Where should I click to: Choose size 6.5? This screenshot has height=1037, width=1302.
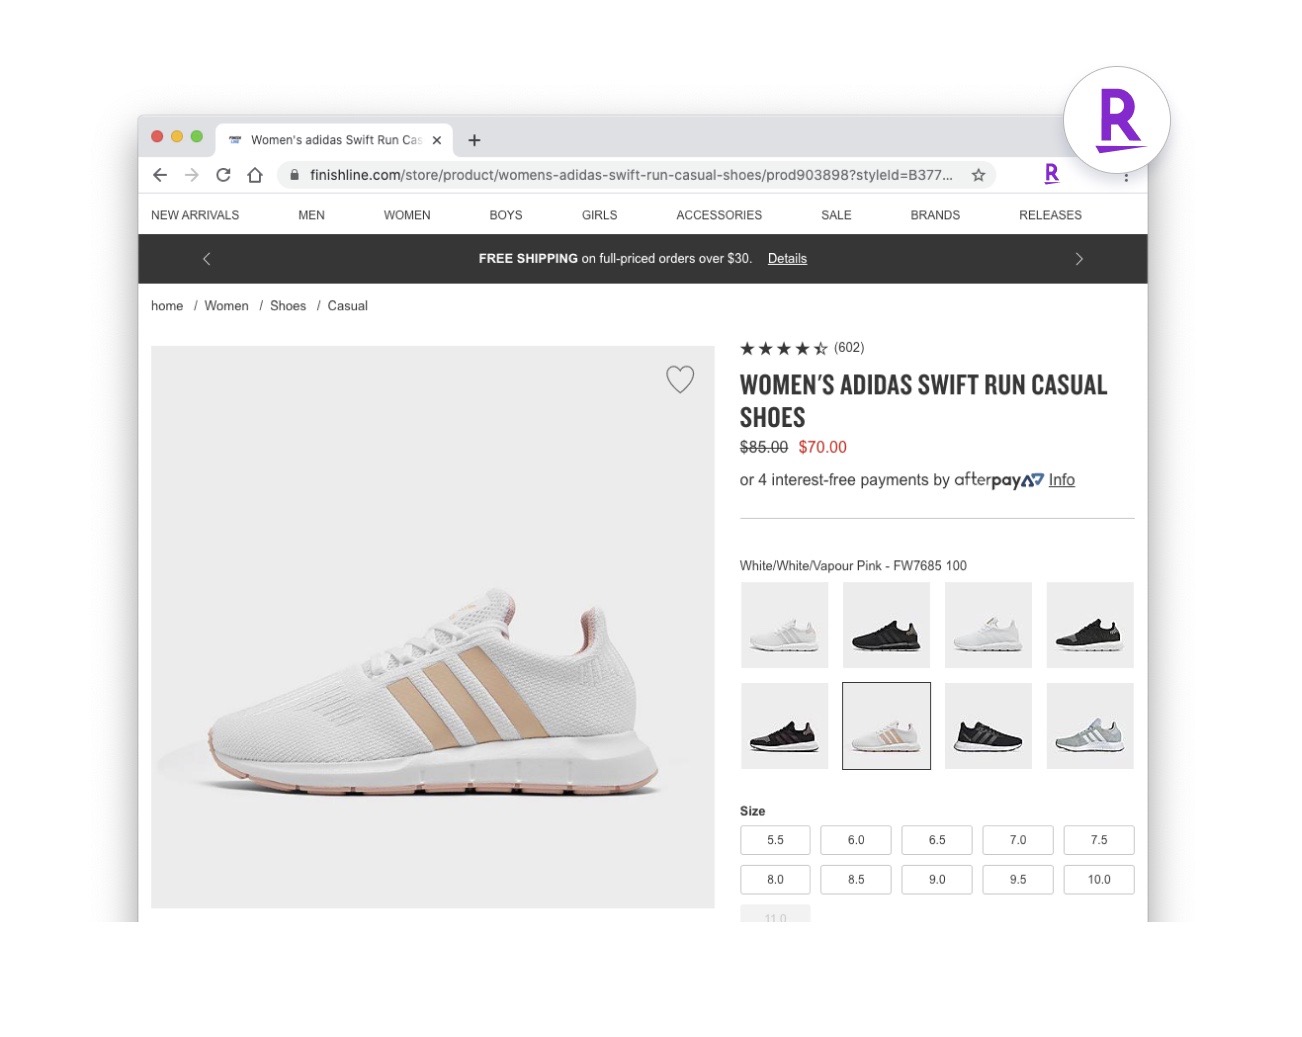pyautogui.click(x=937, y=840)
